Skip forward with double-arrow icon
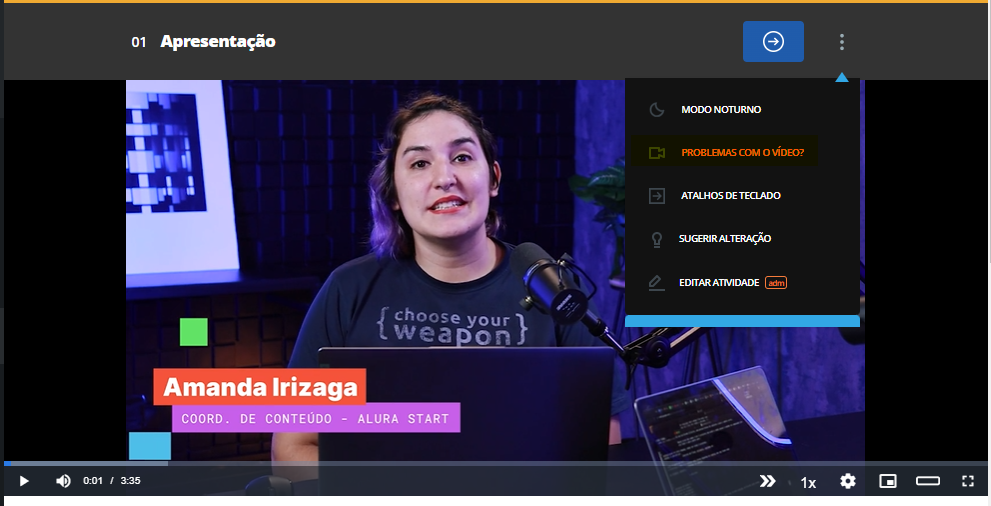 pos(767,481)
